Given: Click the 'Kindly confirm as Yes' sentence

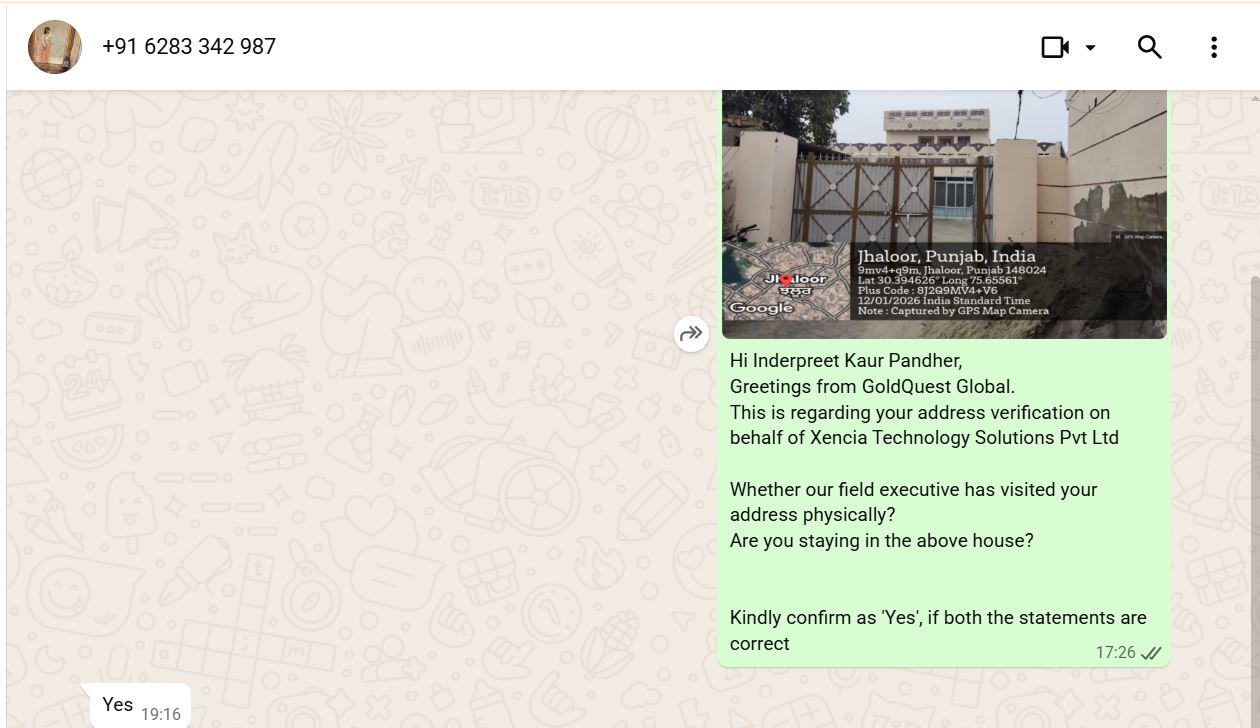Looking at the screenshot, I should [938, 630].
